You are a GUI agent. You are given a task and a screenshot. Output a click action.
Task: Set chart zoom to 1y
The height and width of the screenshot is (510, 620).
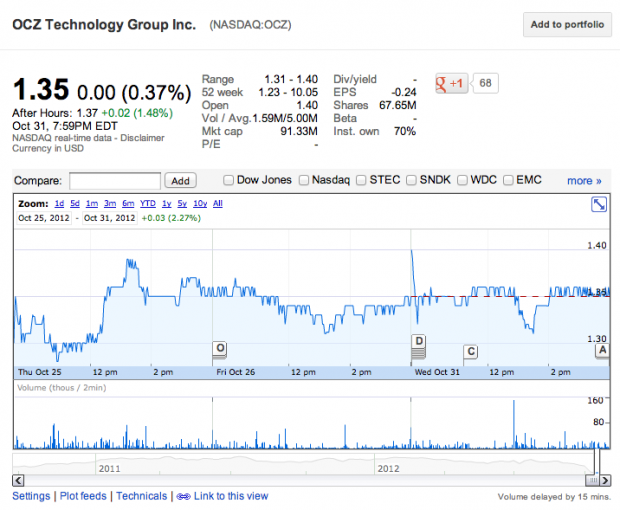(166, 204)
